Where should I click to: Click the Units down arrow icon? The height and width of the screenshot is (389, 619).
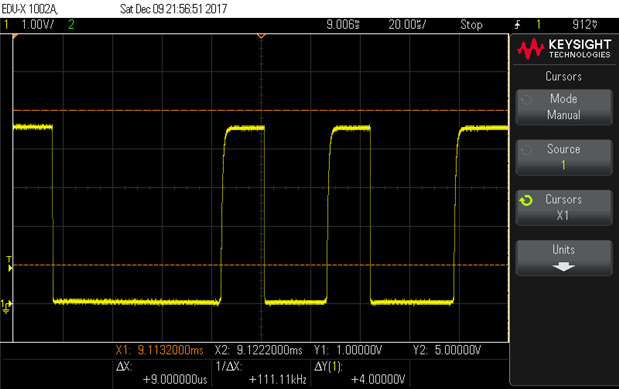tap(563, 267)
